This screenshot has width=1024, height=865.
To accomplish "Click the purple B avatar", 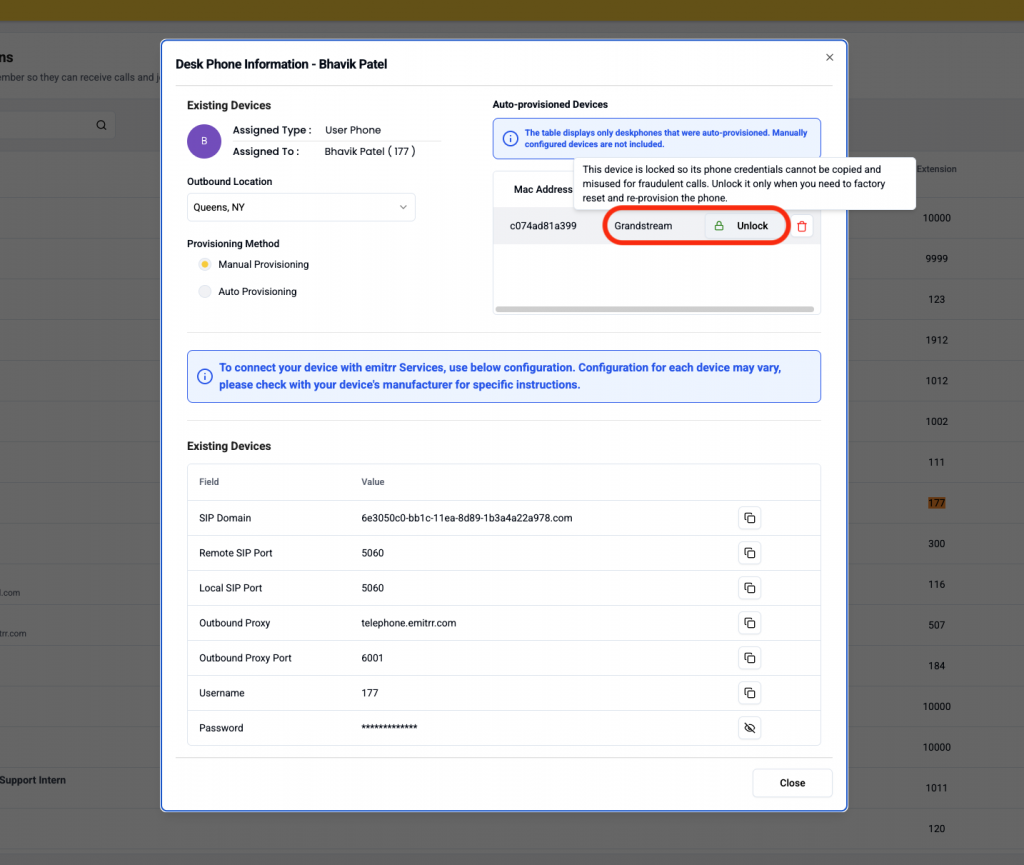I will coord(204,141).
